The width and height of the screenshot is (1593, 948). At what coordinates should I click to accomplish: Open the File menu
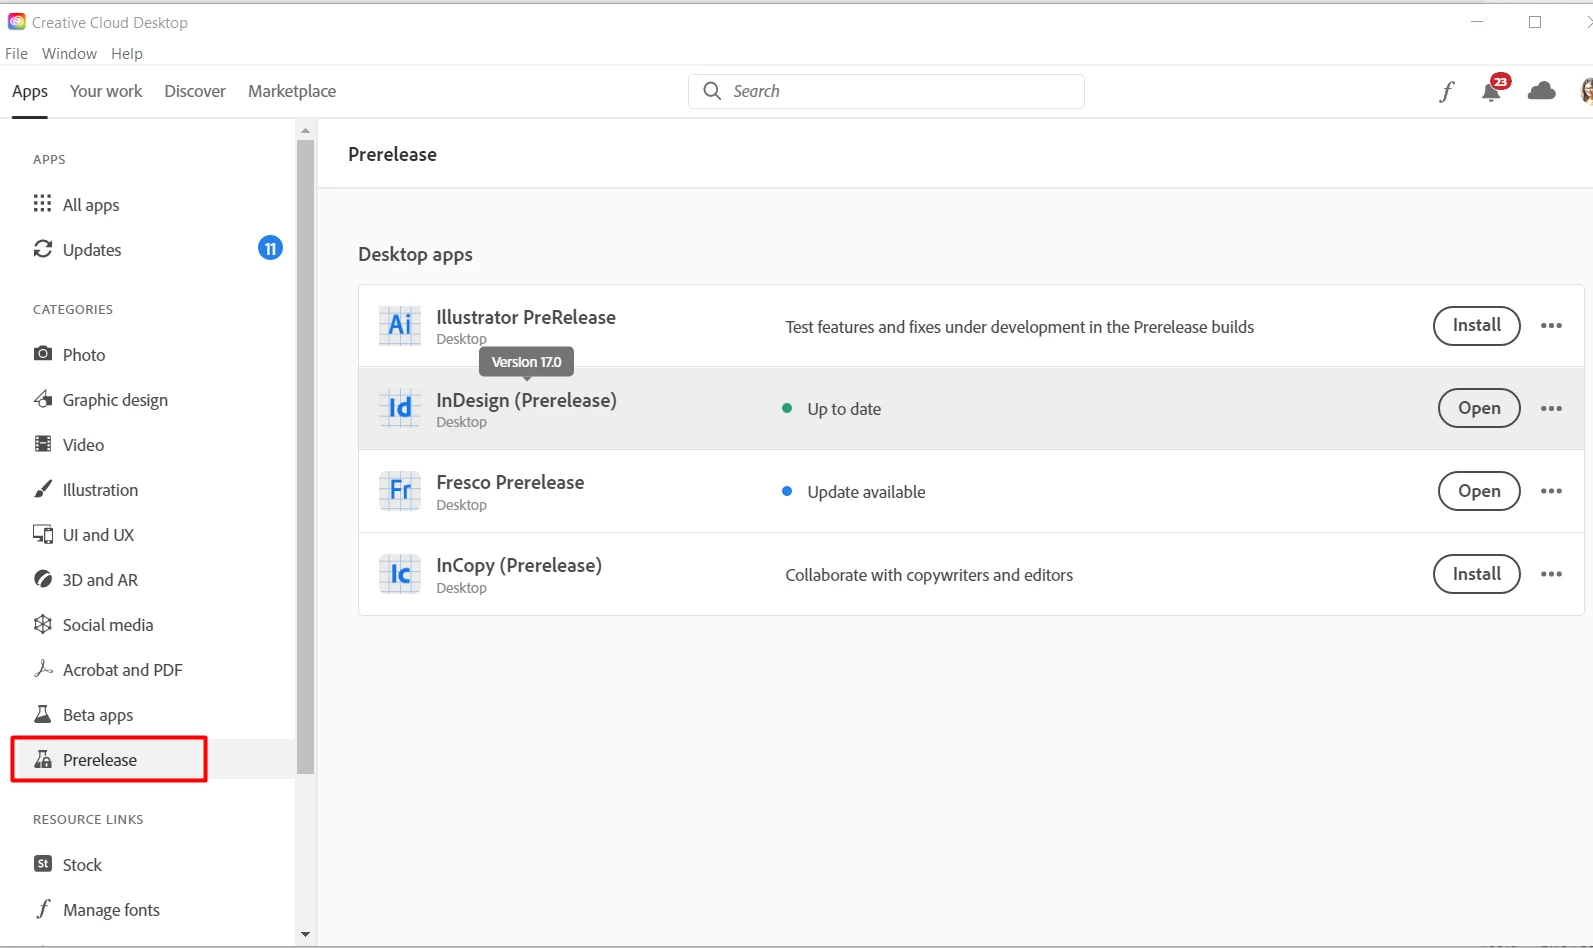point(17,54)
